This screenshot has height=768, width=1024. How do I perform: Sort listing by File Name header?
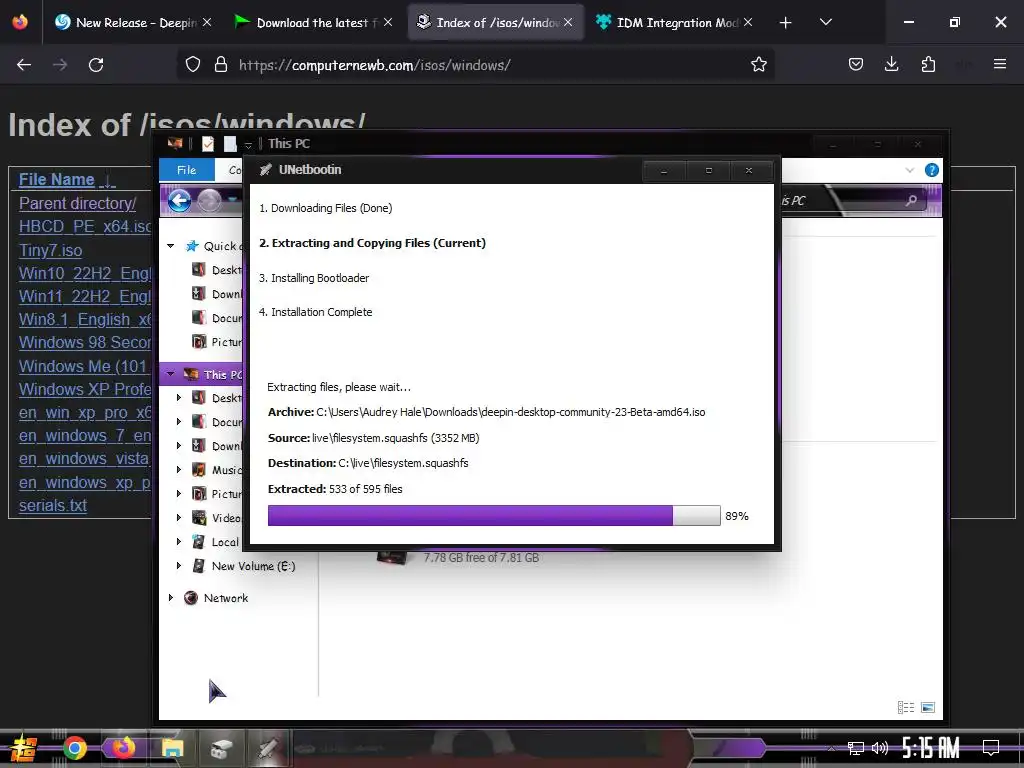tap(57, 180)
